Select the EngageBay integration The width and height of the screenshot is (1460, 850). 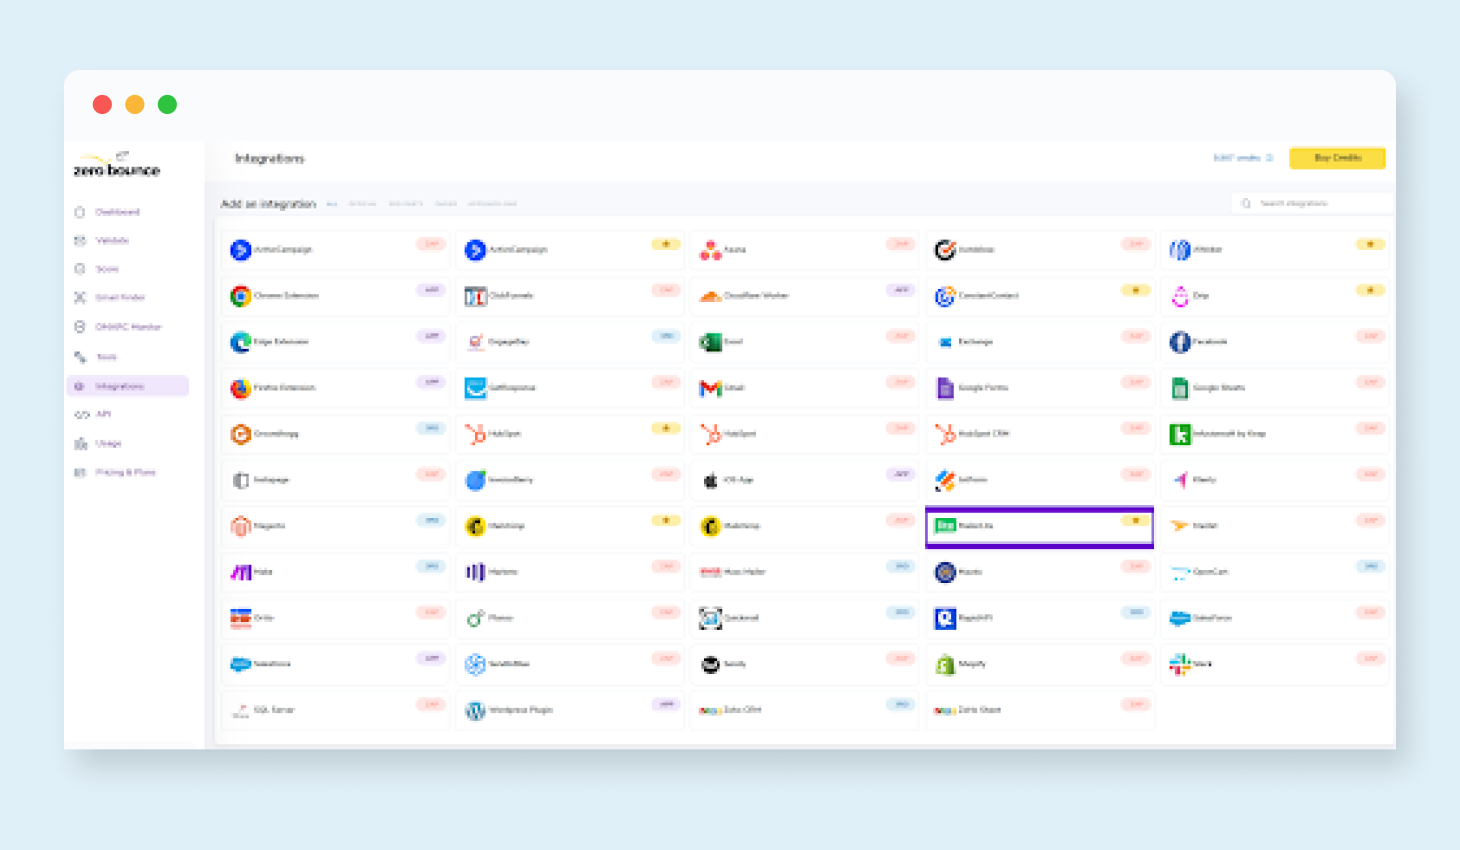coord(568,342)
